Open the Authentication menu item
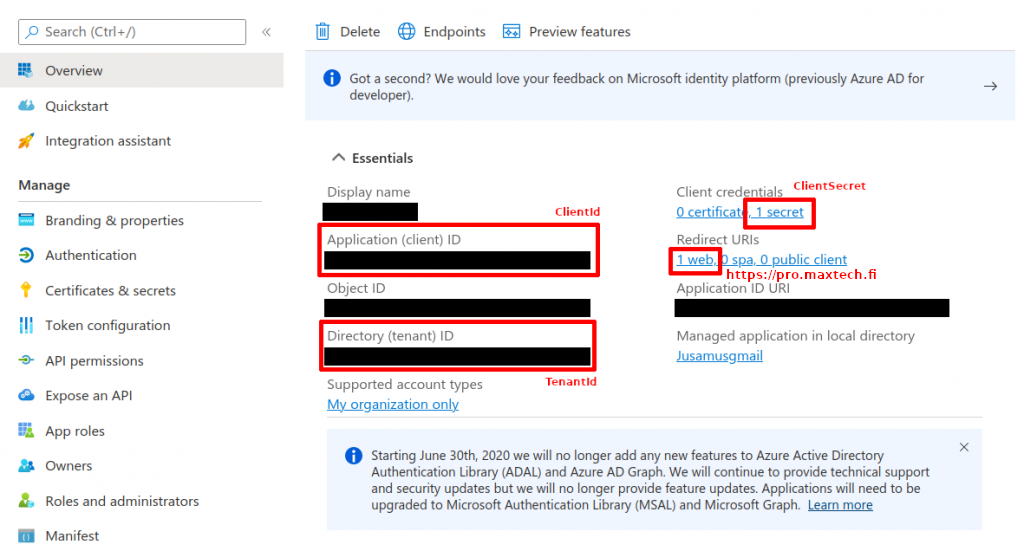This screenshot has width=1024, height=551. (90, 255)
